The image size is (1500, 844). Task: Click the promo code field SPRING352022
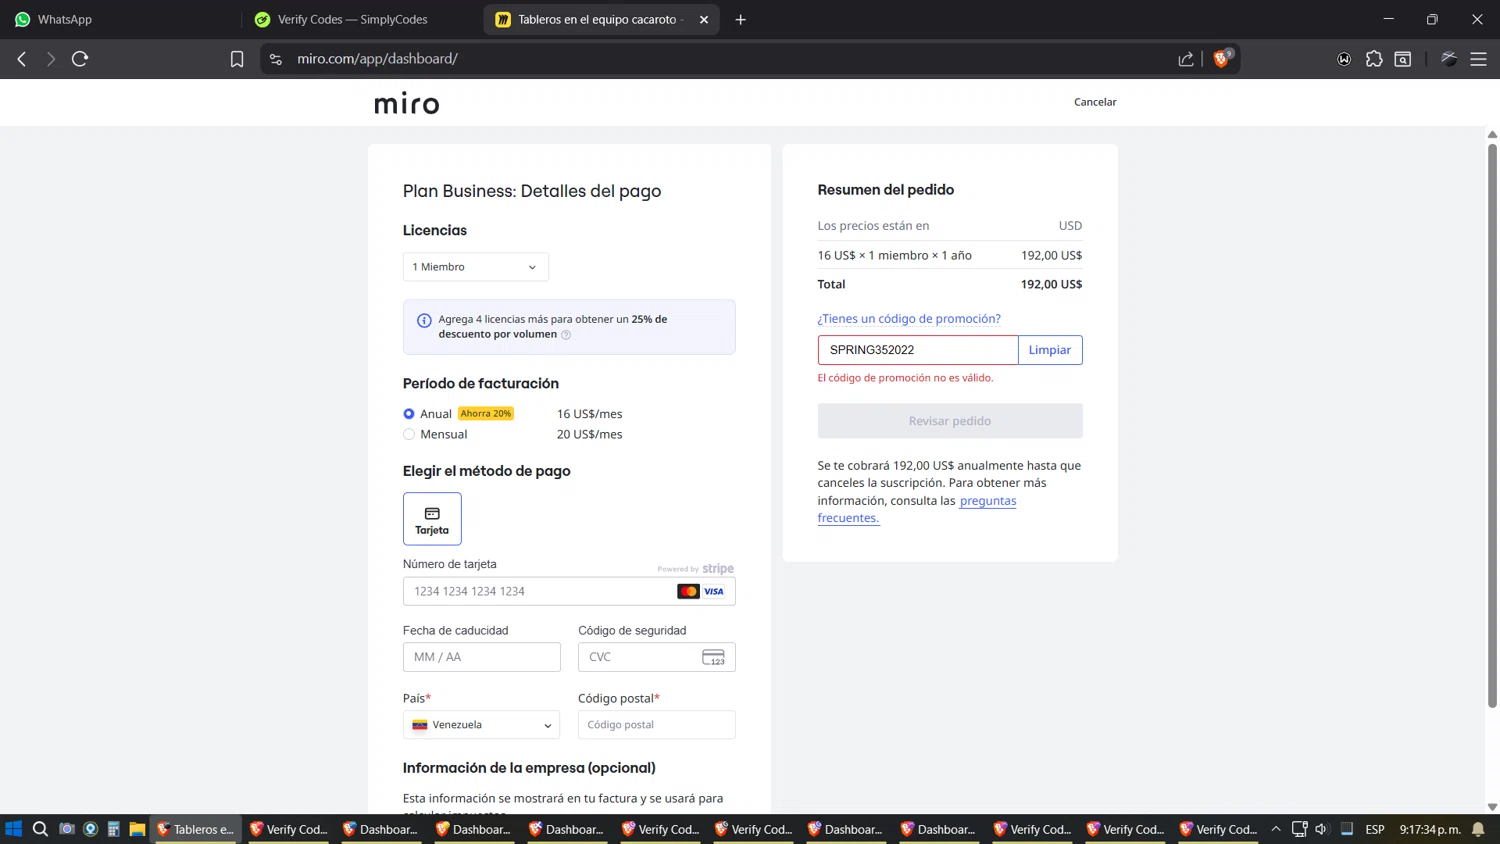918,350
